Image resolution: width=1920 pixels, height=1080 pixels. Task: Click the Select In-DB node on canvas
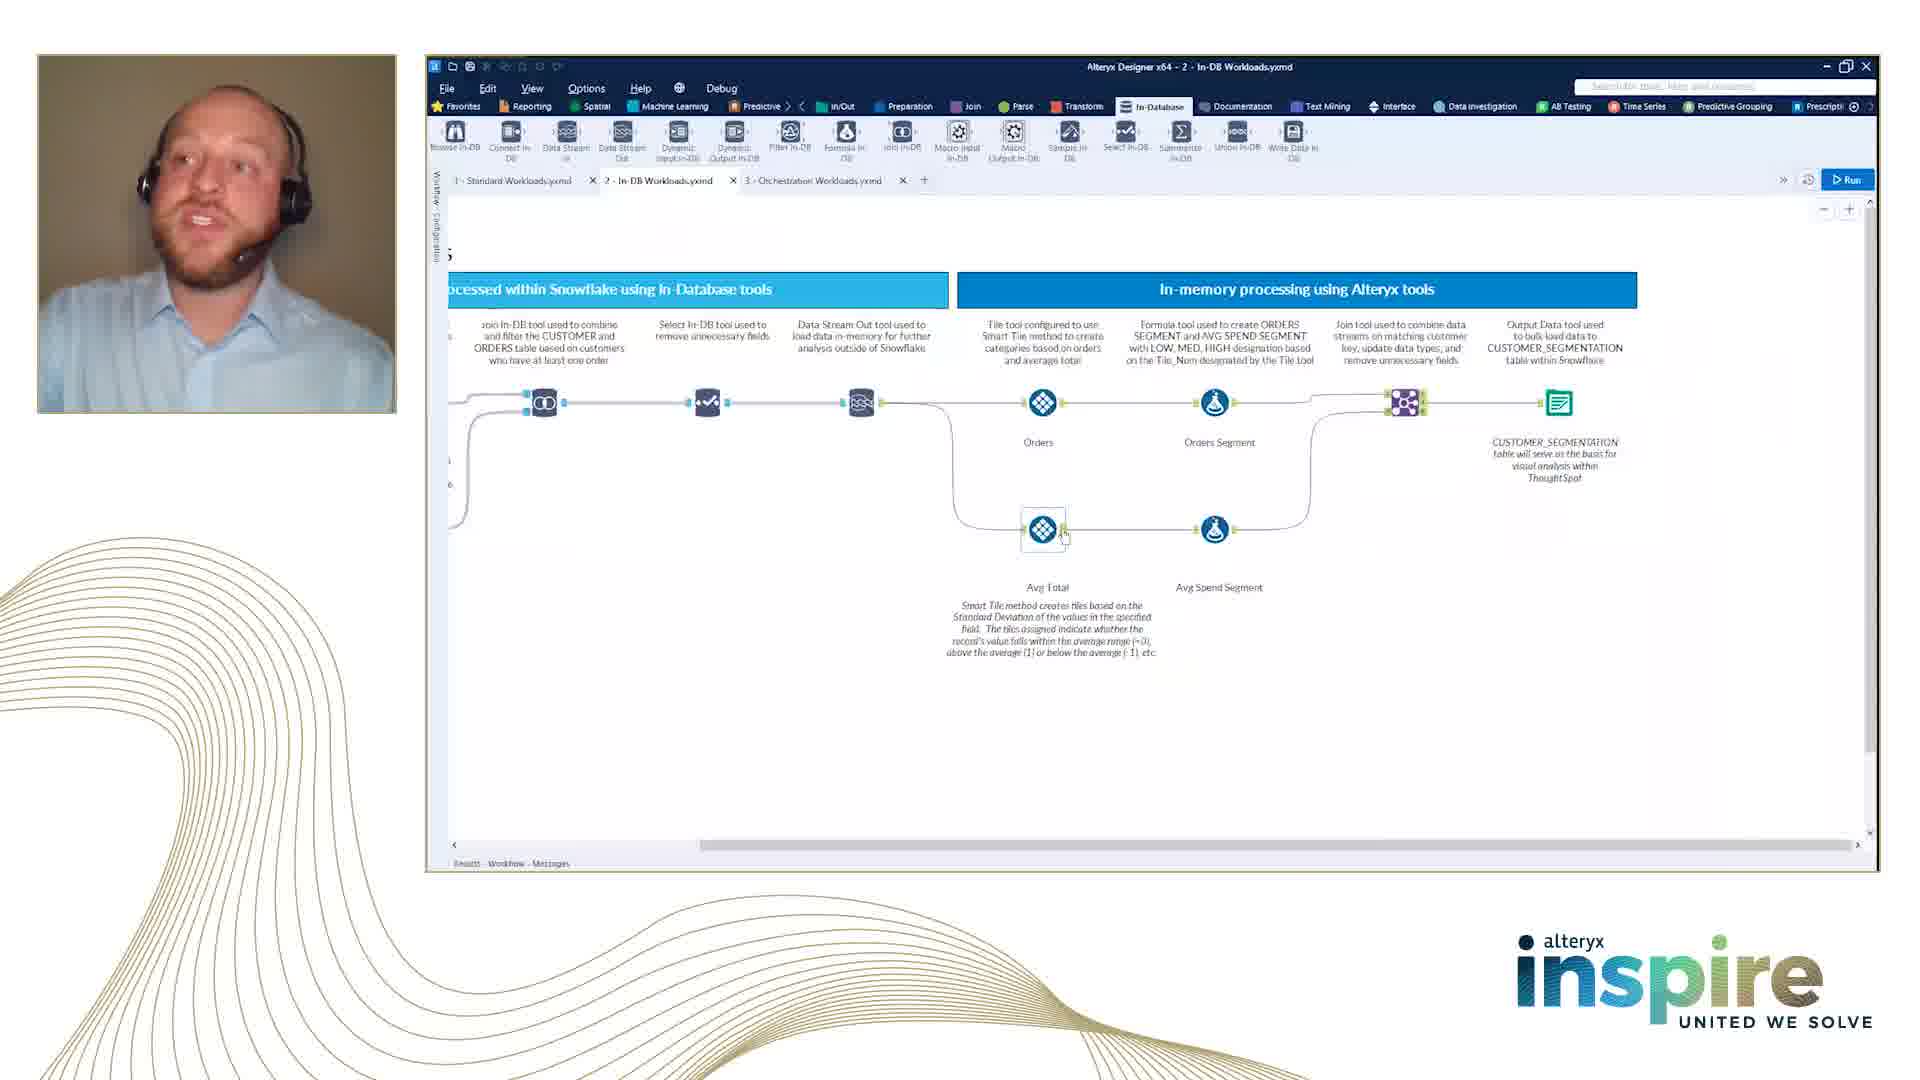coord(707,403)
